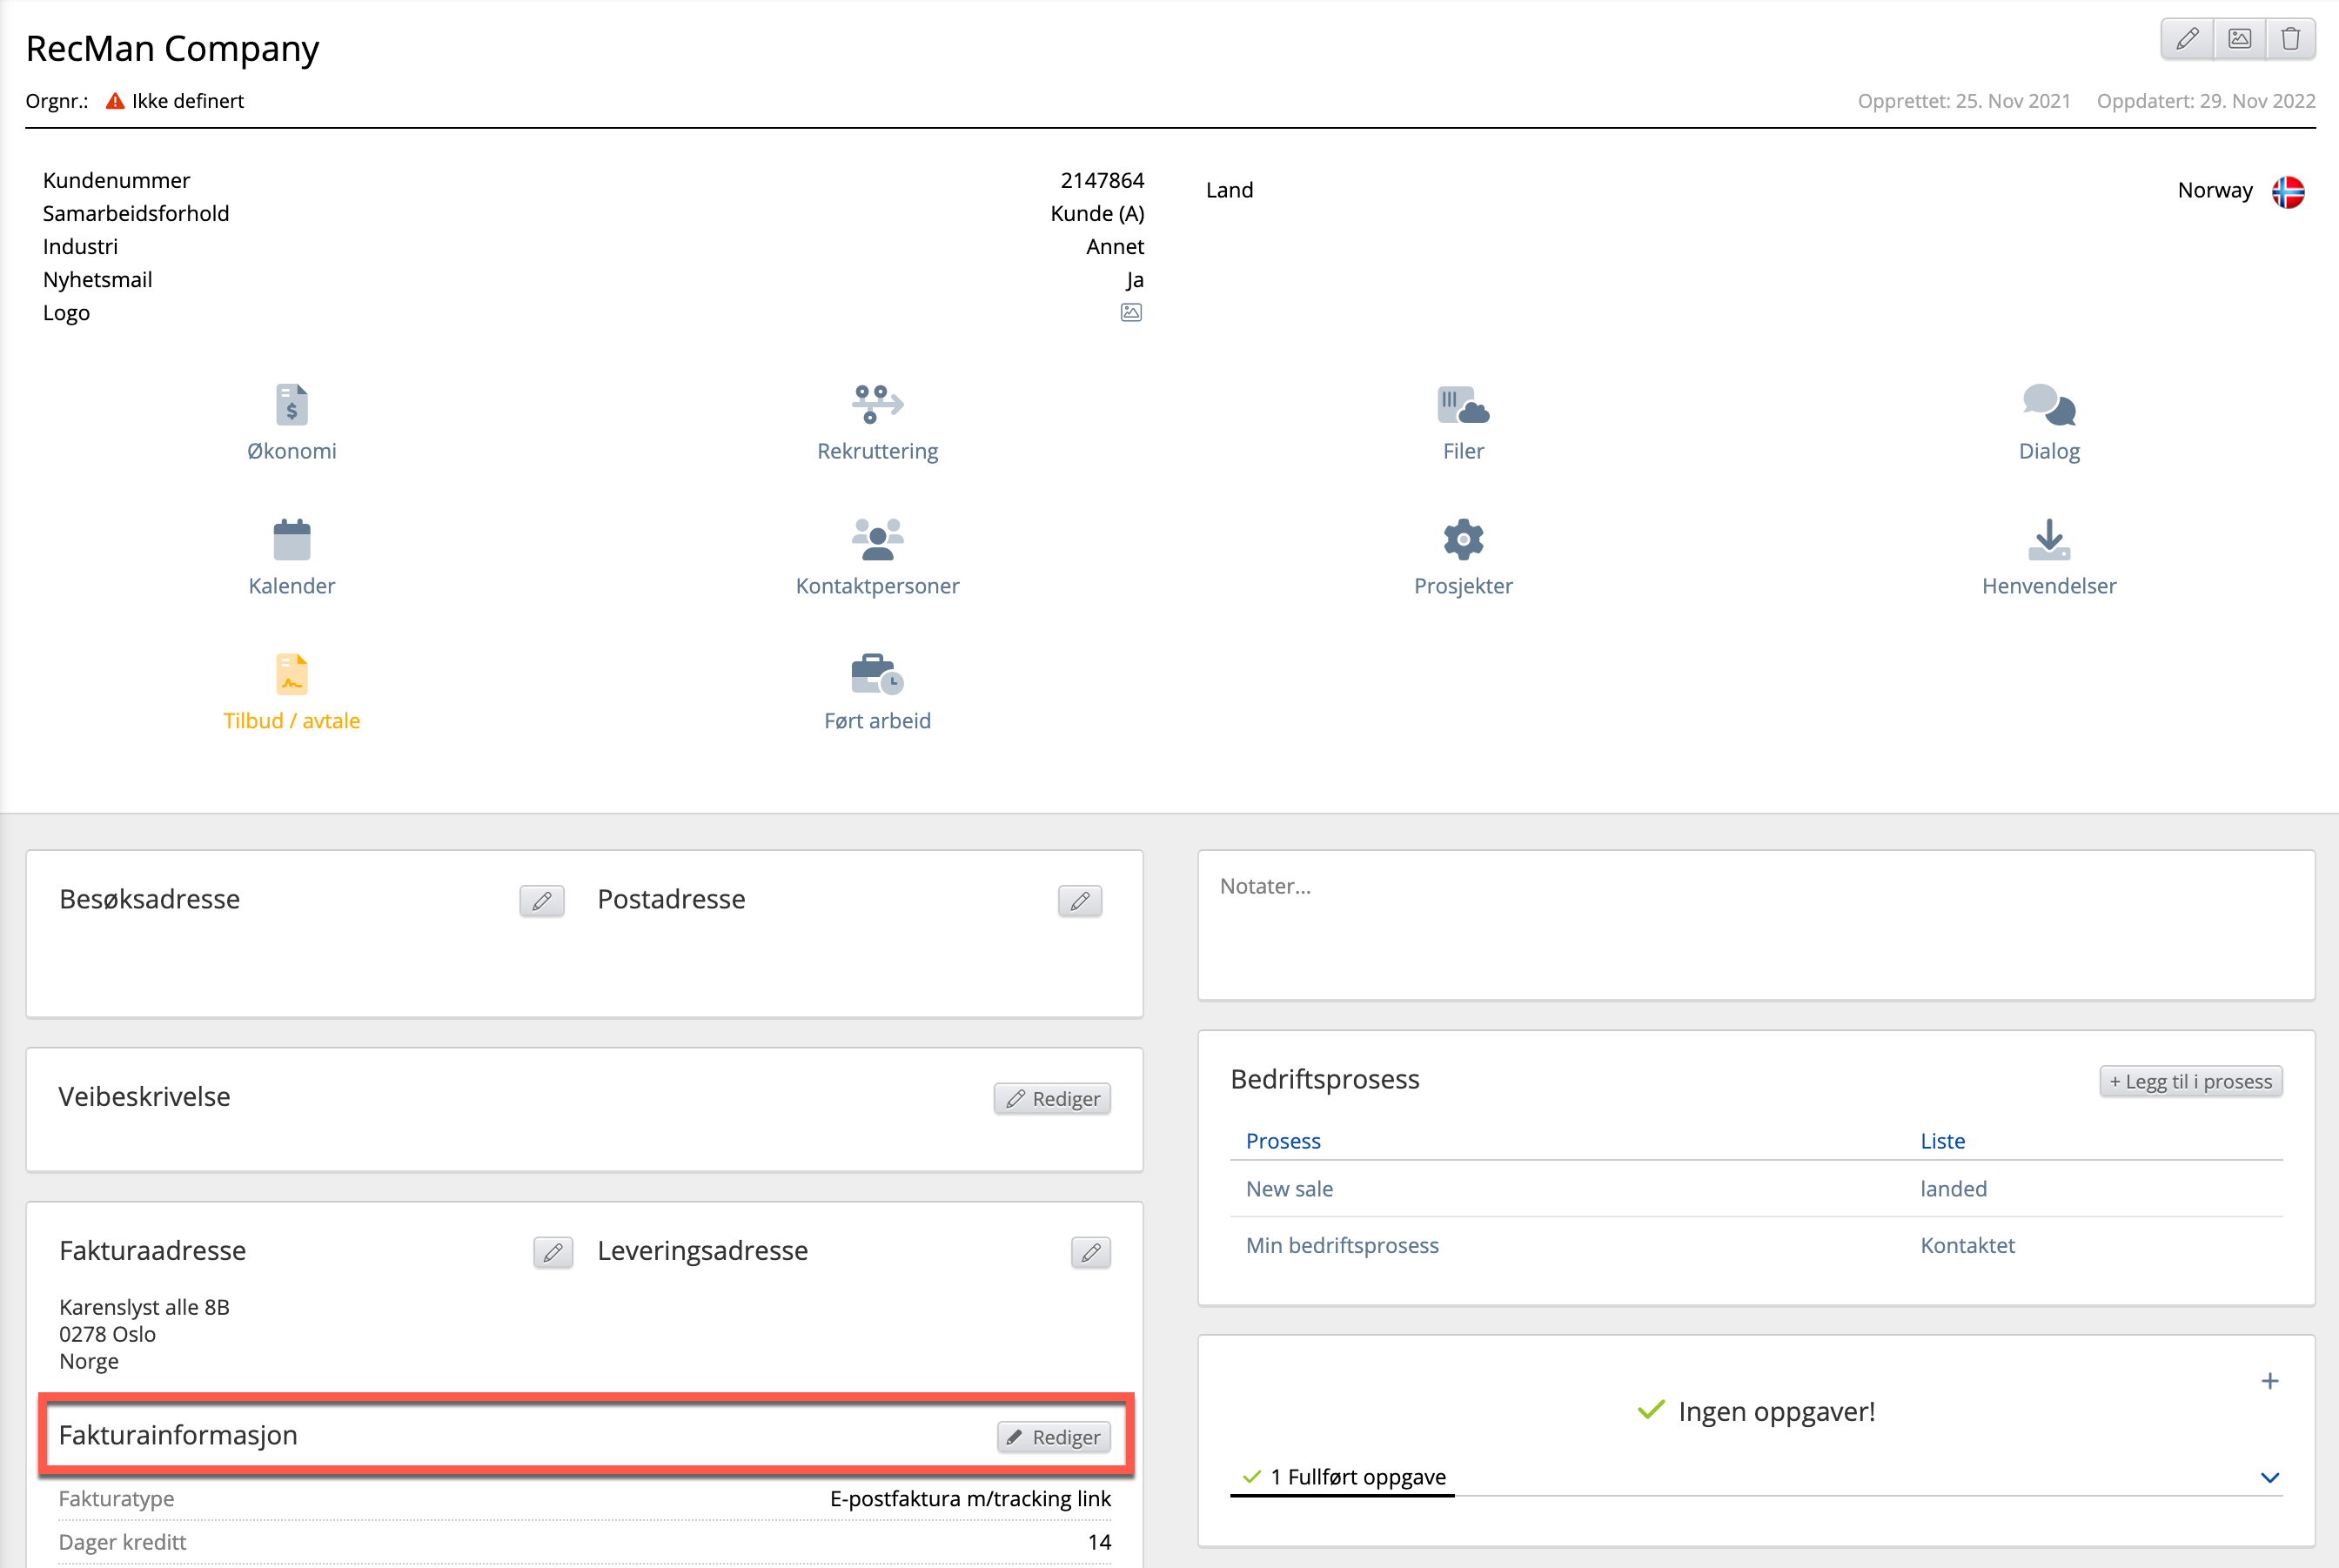Viewport: 2339px width, 1568px height.
Task: Edit the Besøksadresse with pencil button
Action: click(x=541, y=901)
